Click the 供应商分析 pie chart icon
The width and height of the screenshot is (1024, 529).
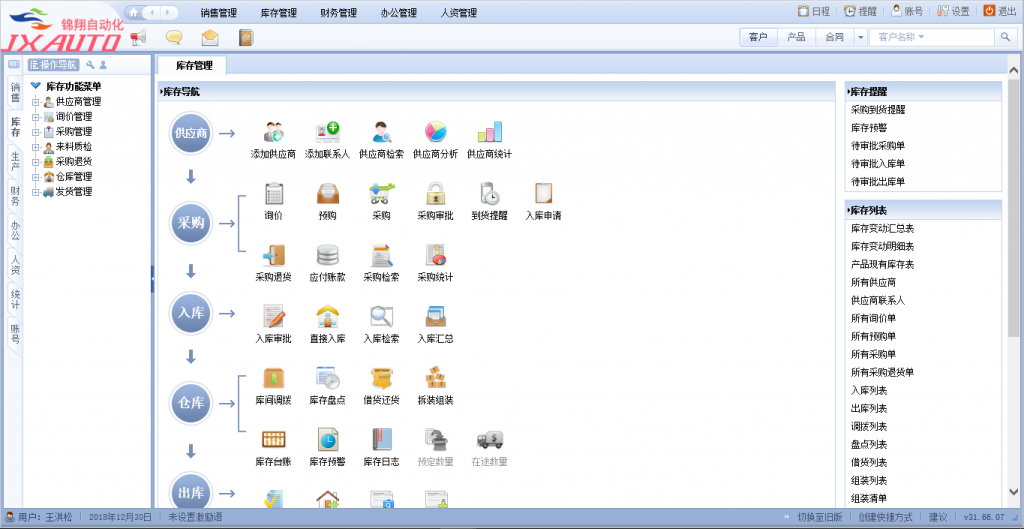(435, 133)
